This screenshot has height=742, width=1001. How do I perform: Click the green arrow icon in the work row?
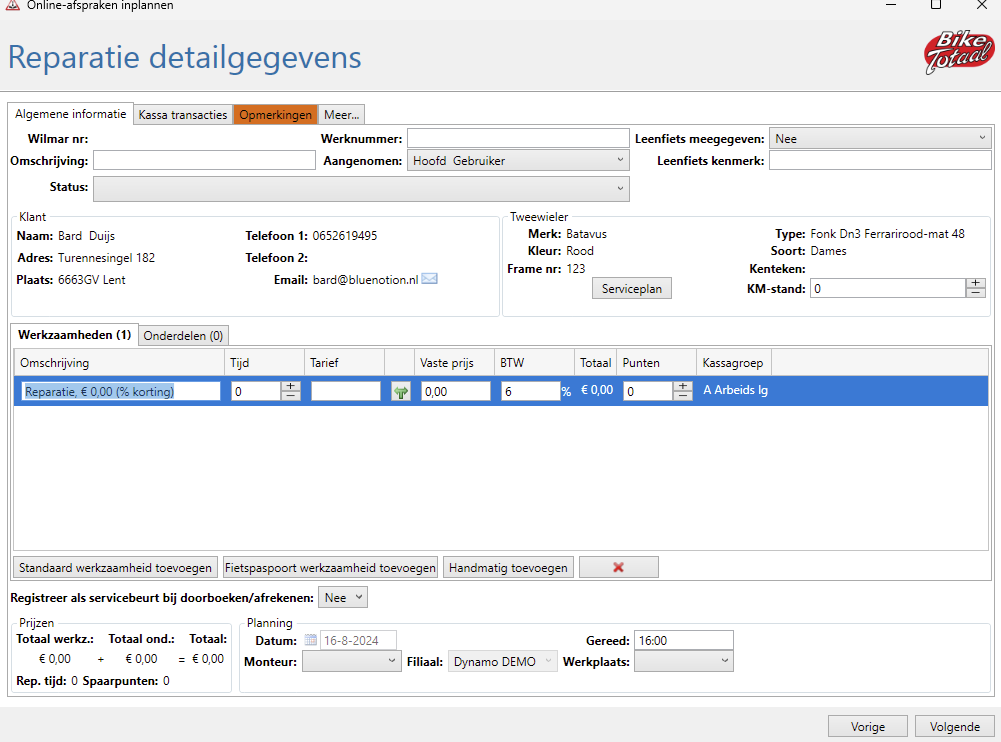click(x=401, y=392)
